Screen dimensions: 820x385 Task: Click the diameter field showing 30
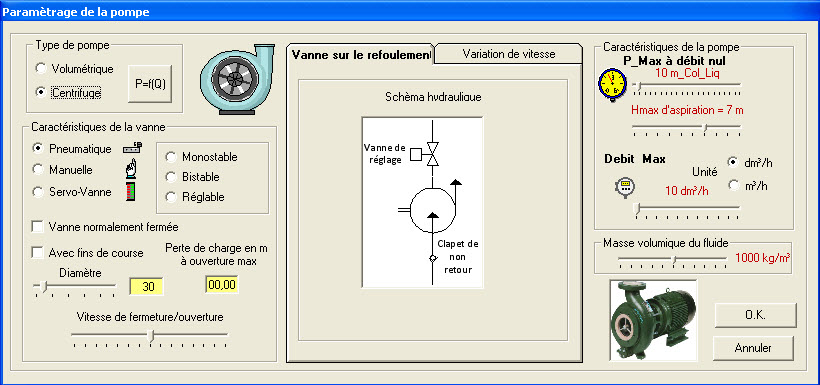tap(146, 287)
